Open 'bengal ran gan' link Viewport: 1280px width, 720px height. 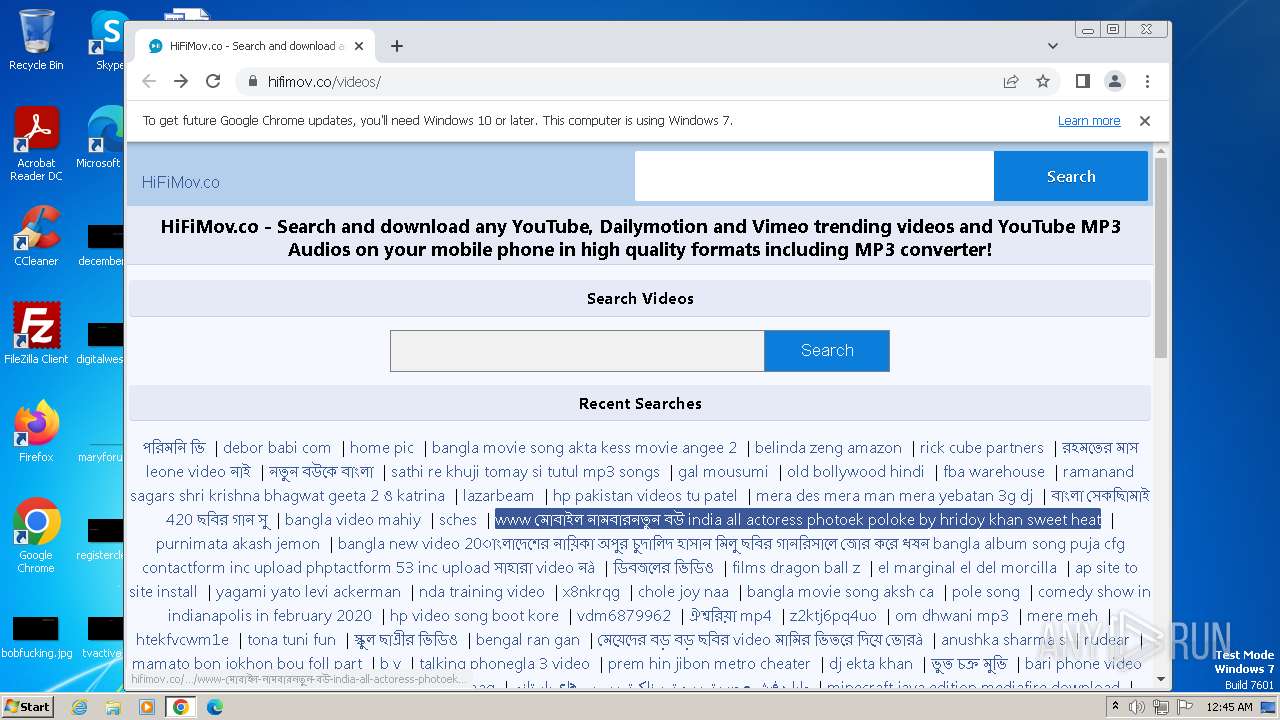(527, 640)
